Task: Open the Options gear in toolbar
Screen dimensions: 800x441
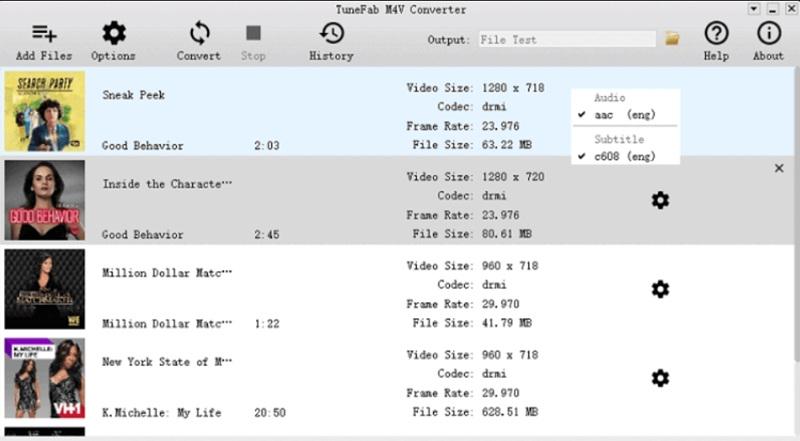Action: [113, 34]
